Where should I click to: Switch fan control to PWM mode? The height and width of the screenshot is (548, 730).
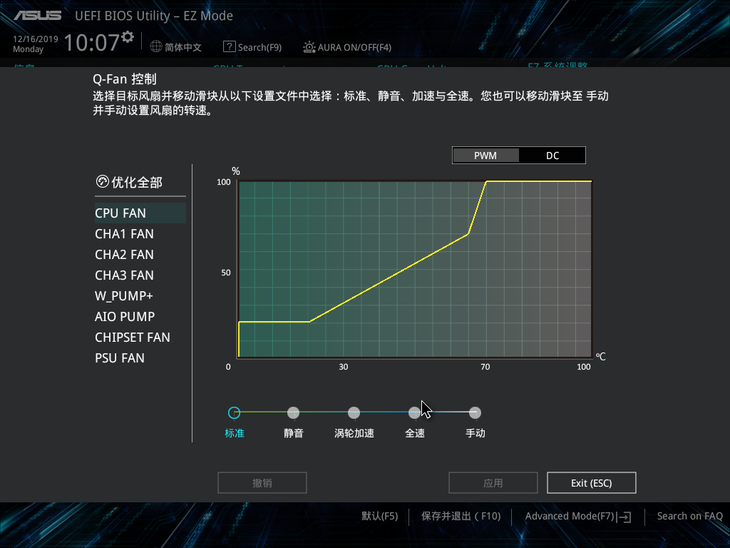[x=486, y=156]
